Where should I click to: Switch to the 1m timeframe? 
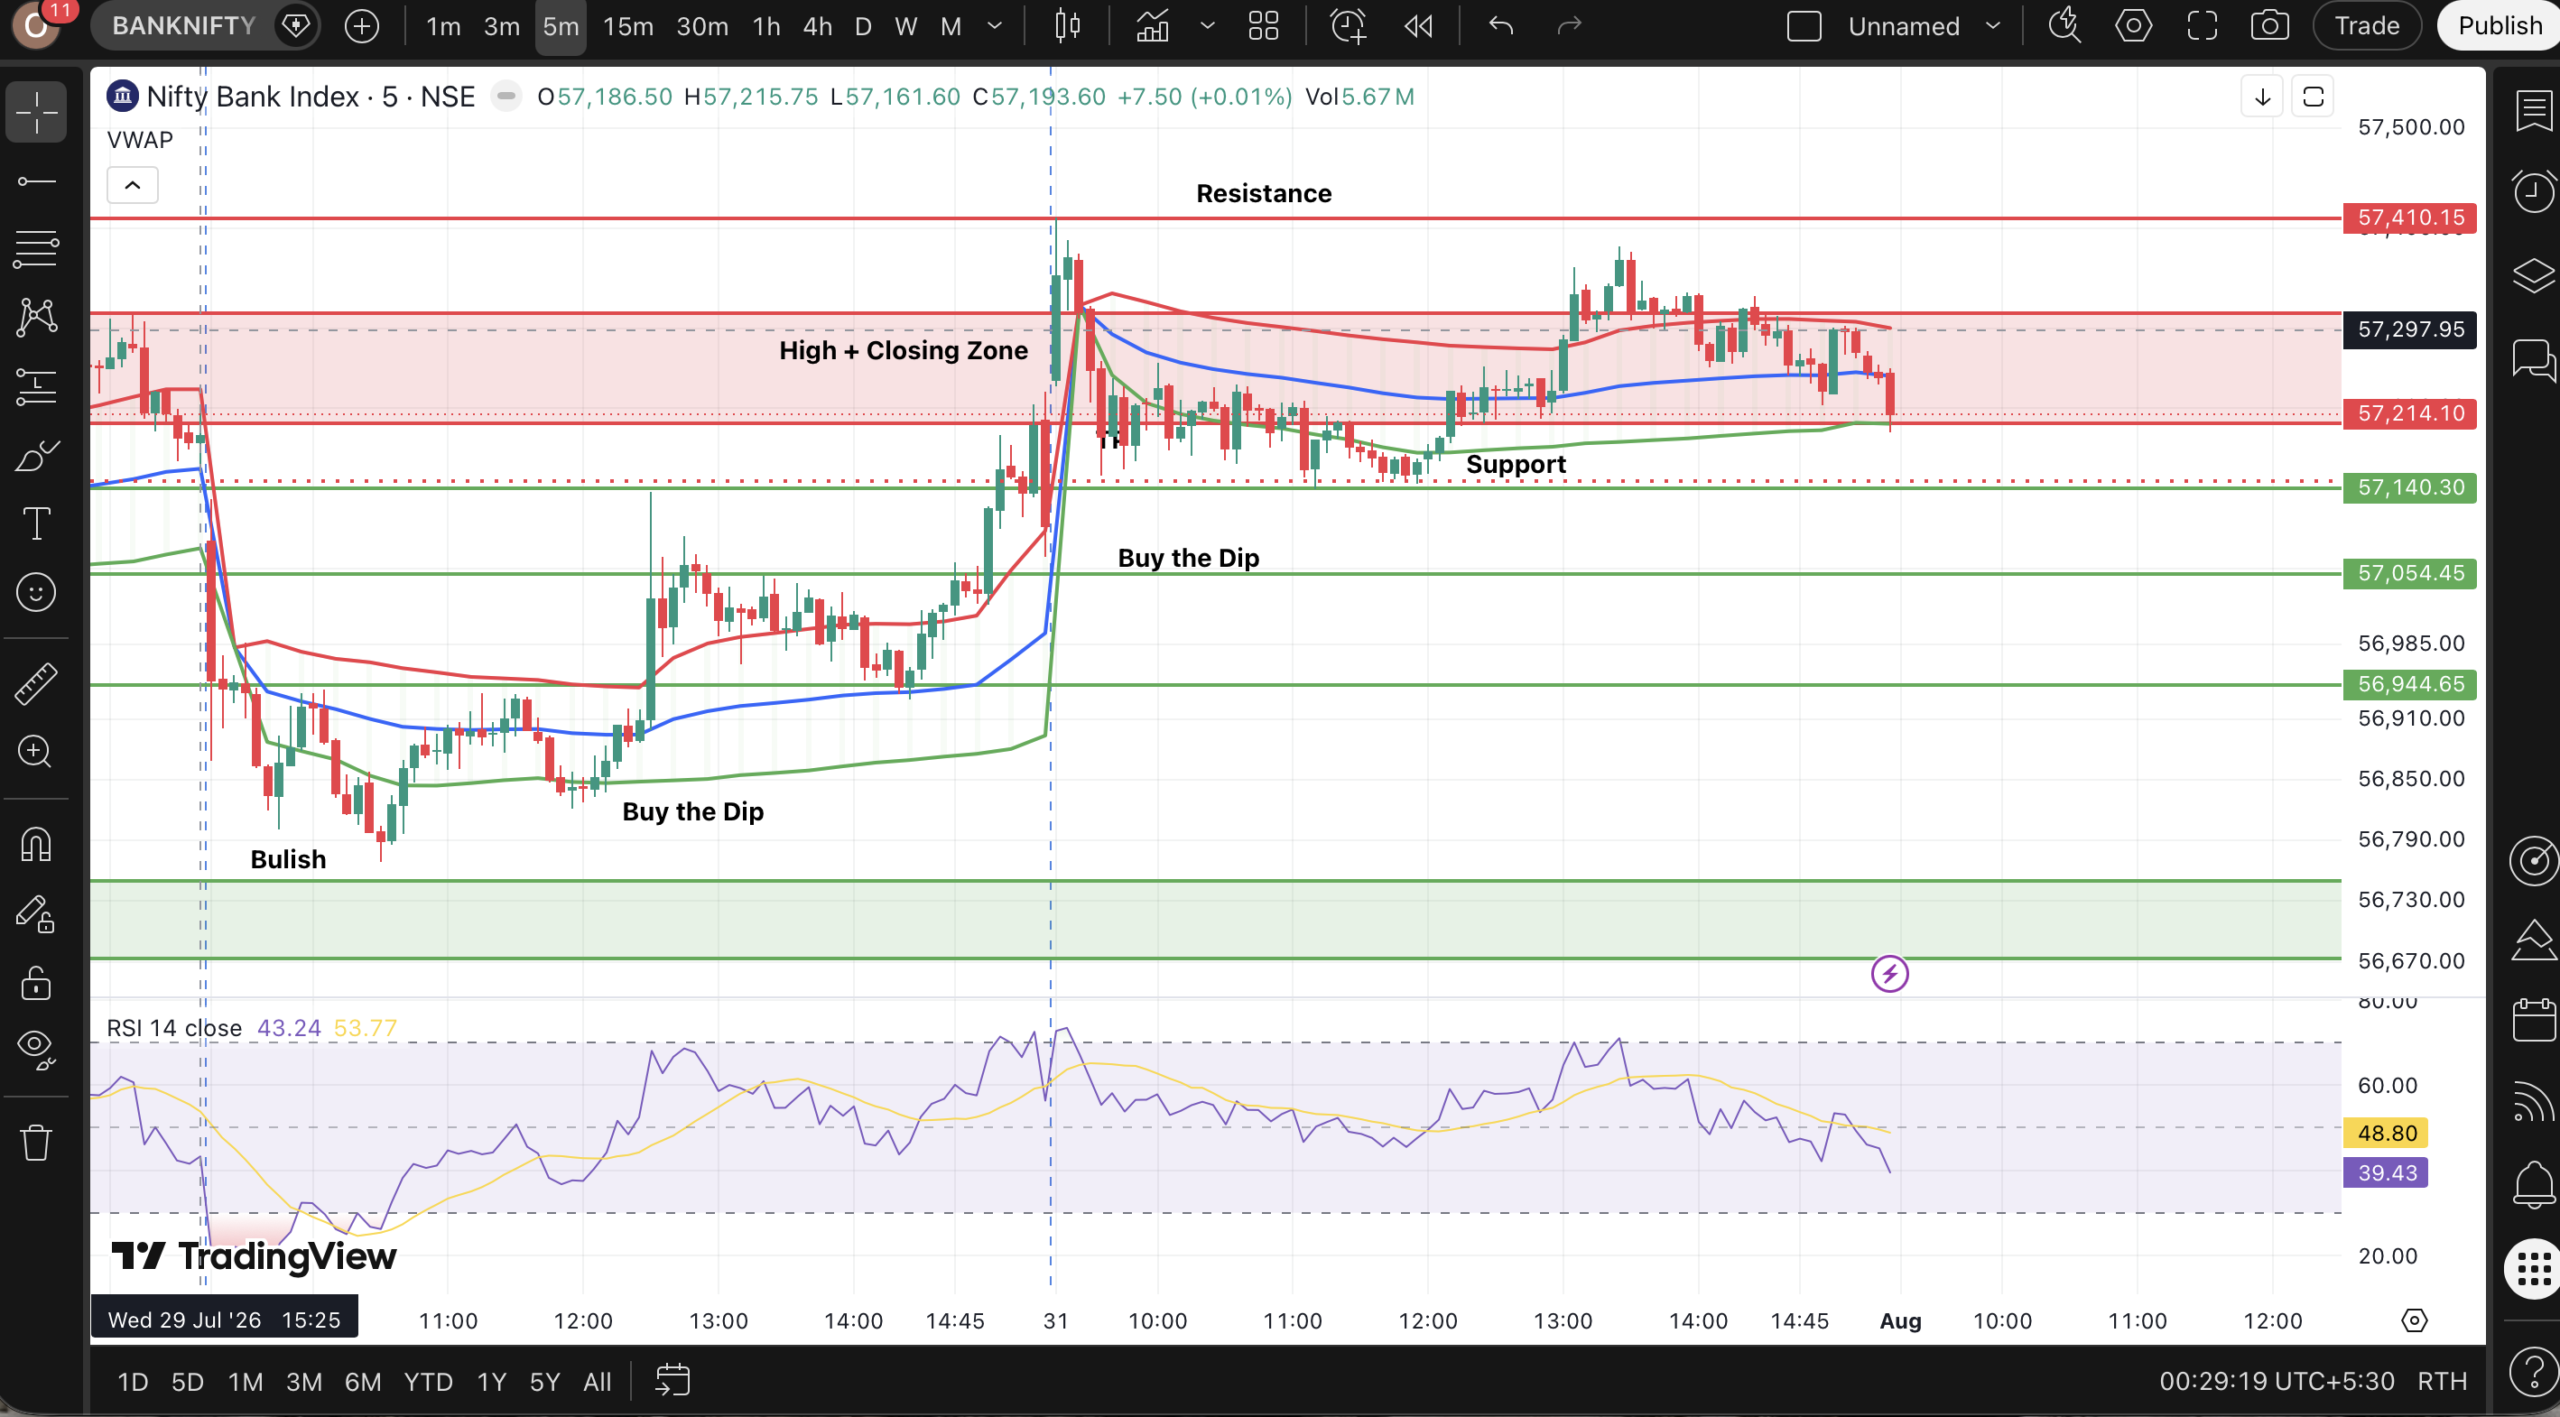pos(443,26)
